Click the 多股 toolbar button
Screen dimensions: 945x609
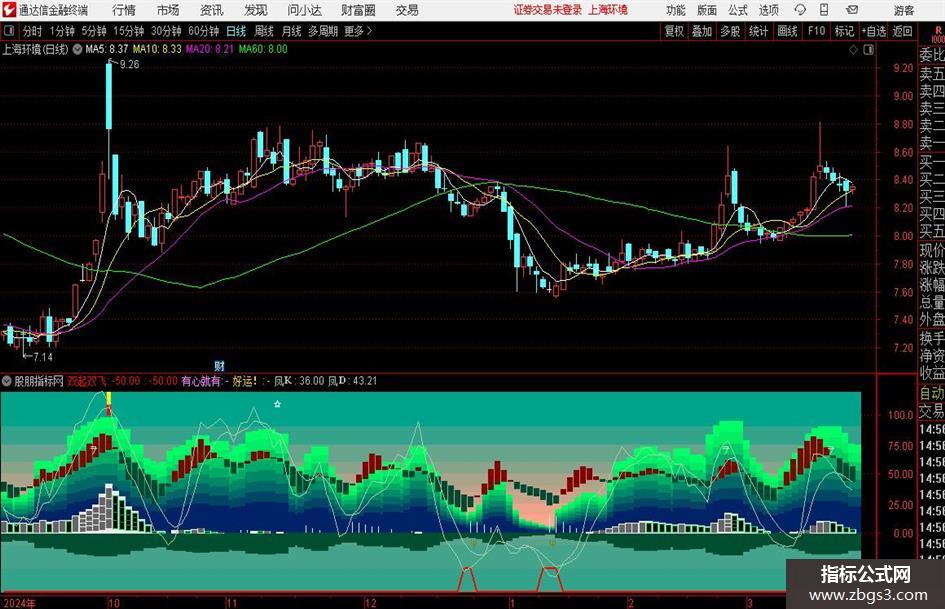pyautogui.click(x=730, y=31)
